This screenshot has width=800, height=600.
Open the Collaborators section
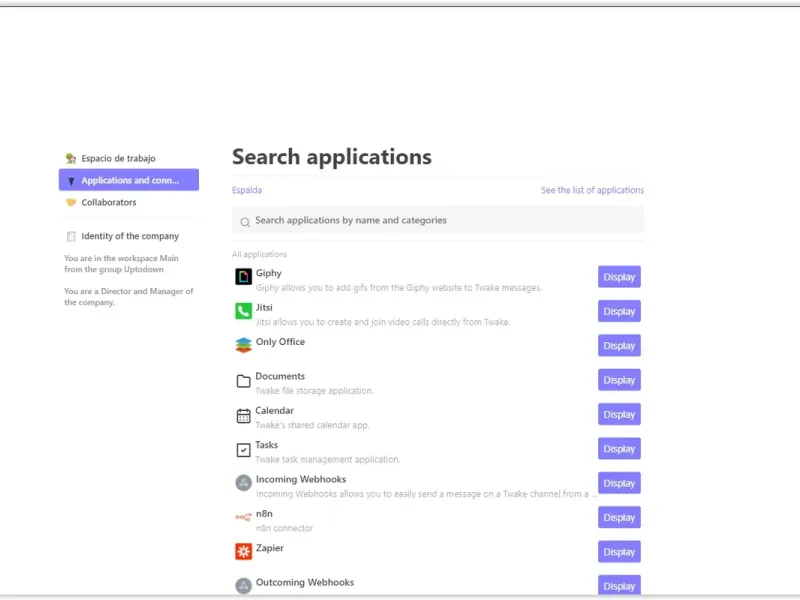(108, 202)
